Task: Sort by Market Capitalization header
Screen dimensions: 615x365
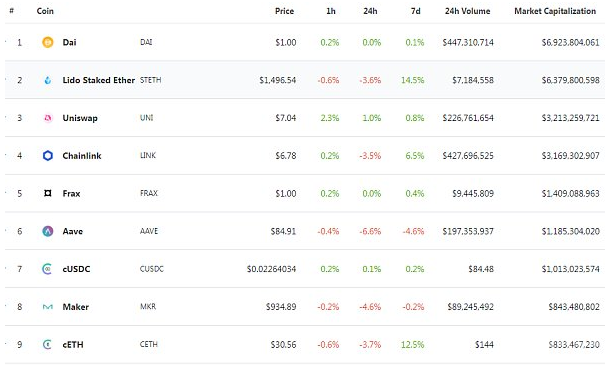Action: point(555,11)
